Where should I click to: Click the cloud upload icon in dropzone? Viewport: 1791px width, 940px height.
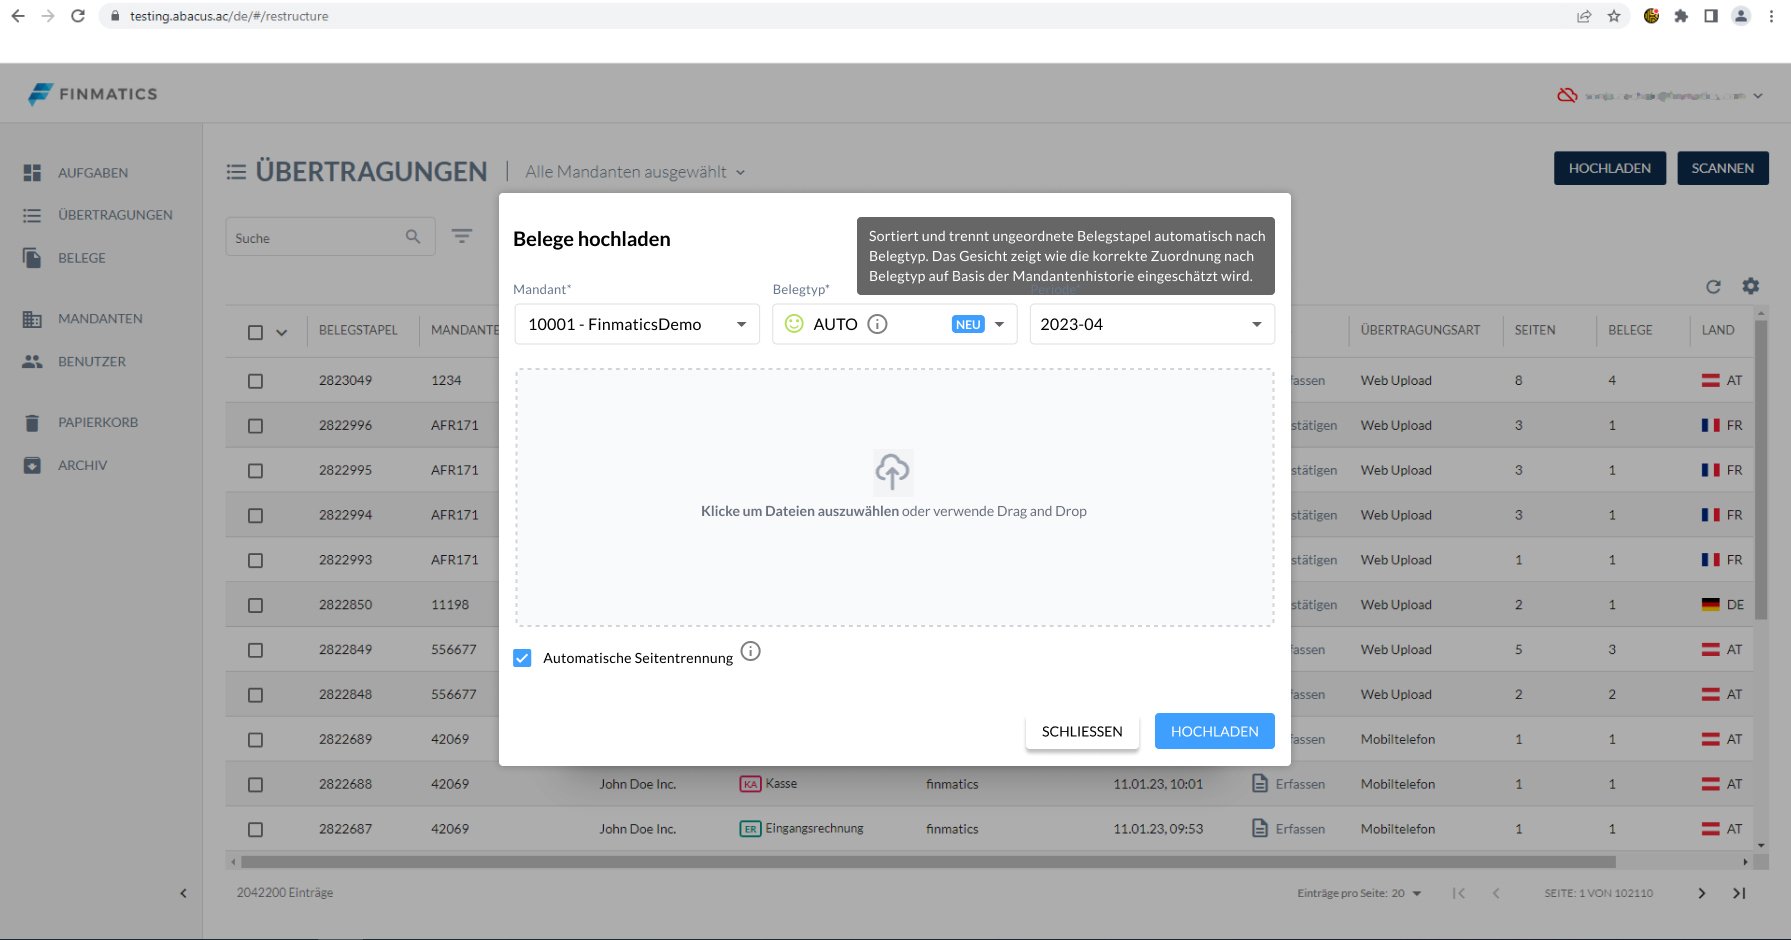click(x=892, y=471)
